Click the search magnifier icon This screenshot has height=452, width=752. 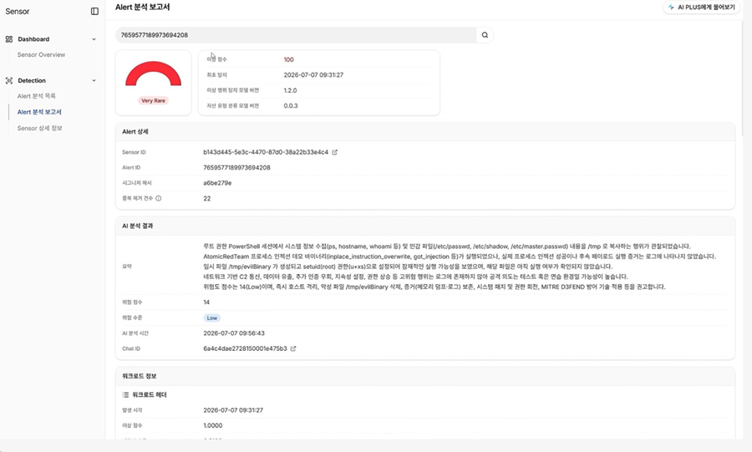click(485, 35)
